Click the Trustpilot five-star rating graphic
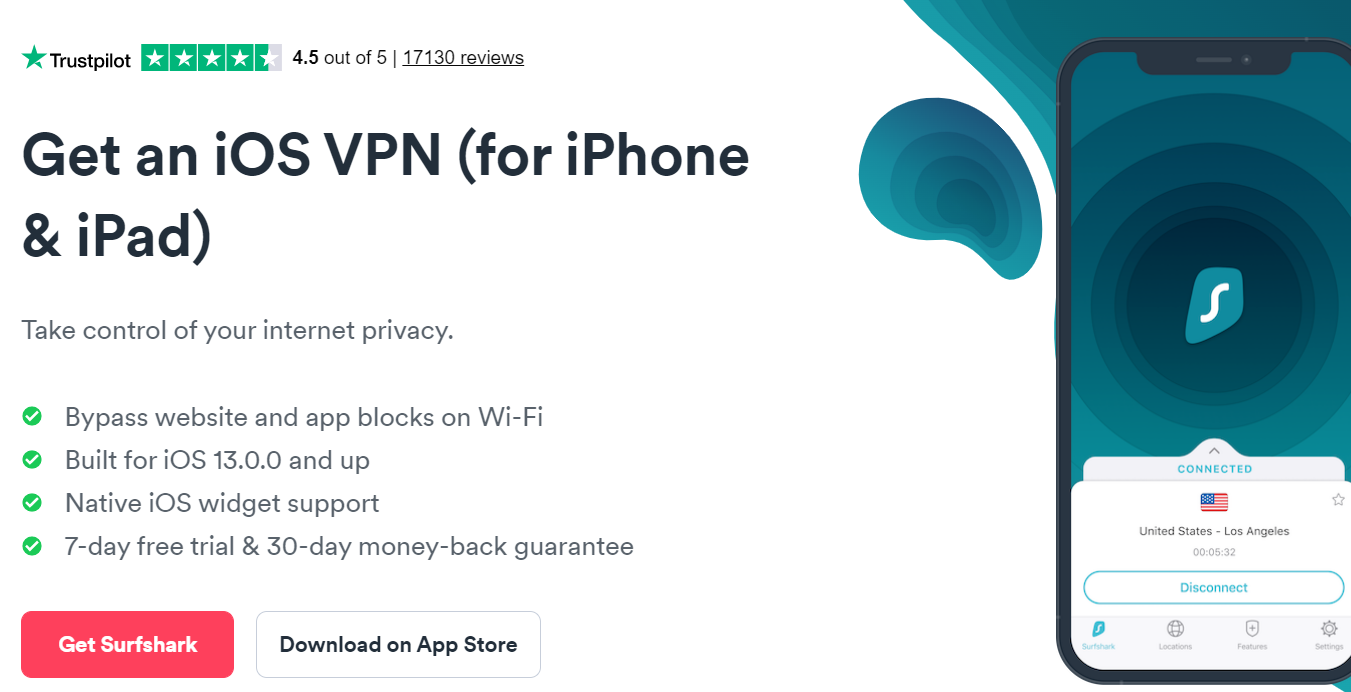1351x692 pixels. [211, 58]
